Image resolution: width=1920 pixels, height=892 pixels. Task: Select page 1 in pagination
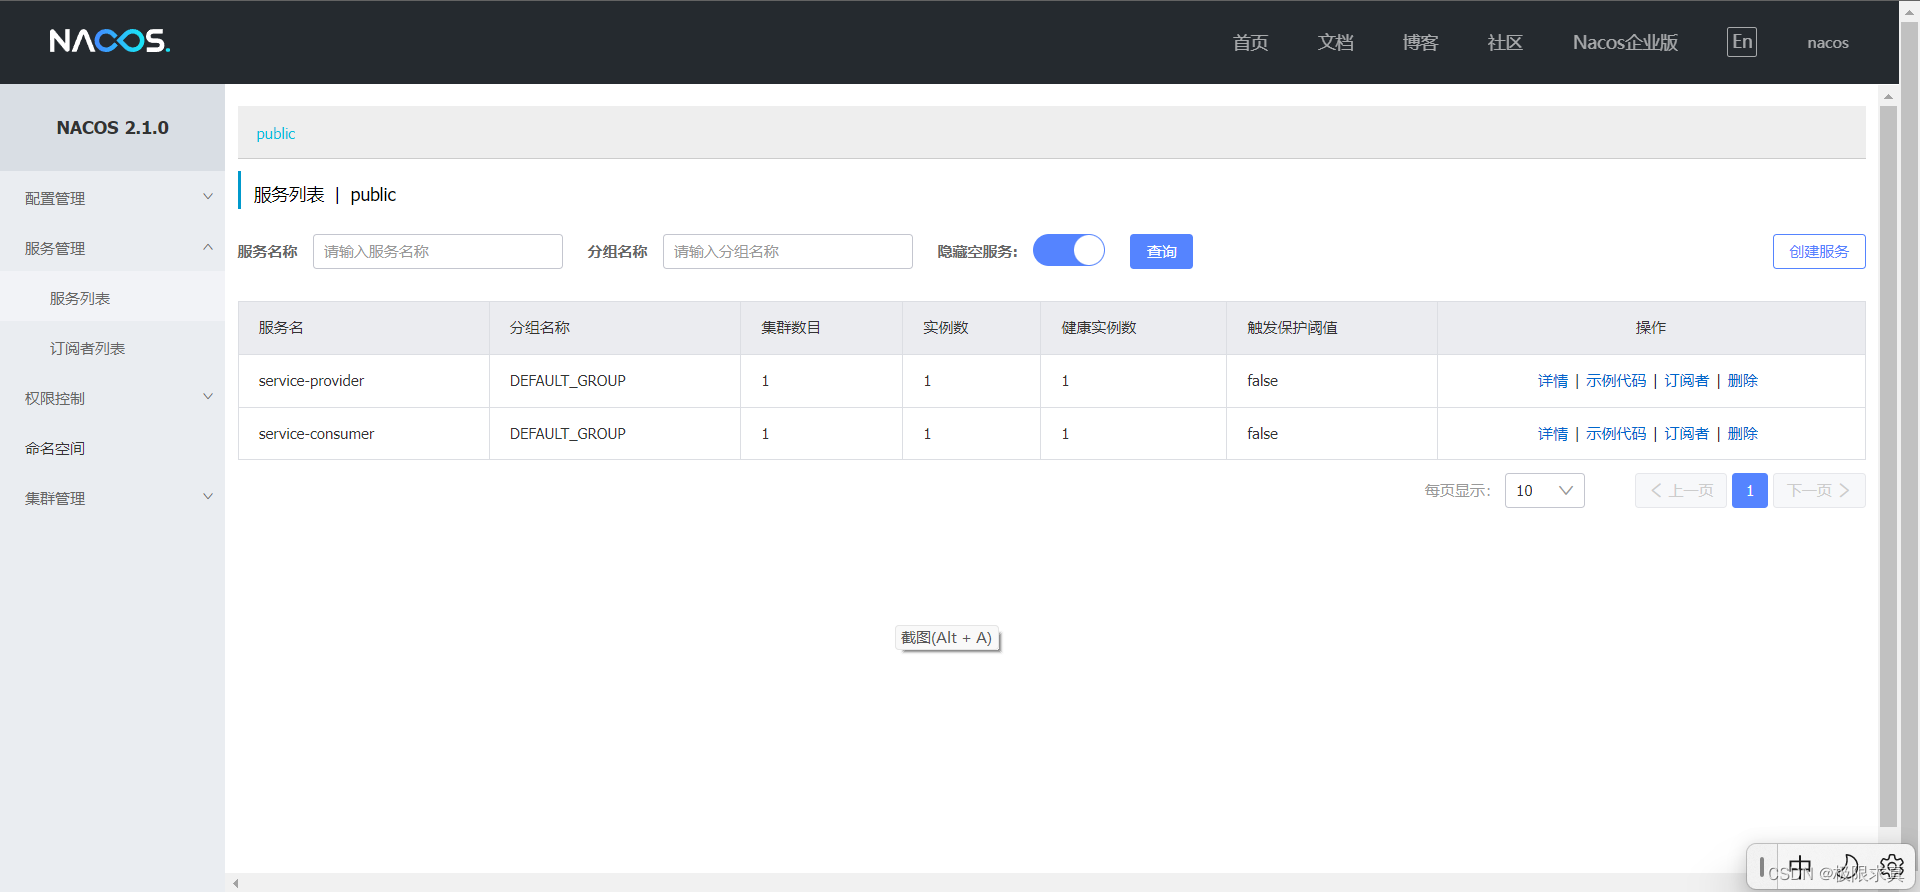point(1750,490)
